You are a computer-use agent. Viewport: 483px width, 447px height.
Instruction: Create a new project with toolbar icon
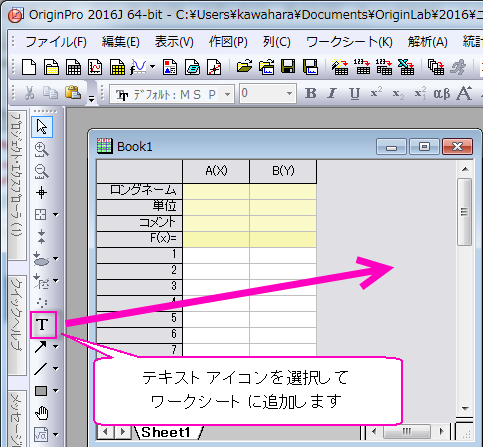[x=29, y=67]
